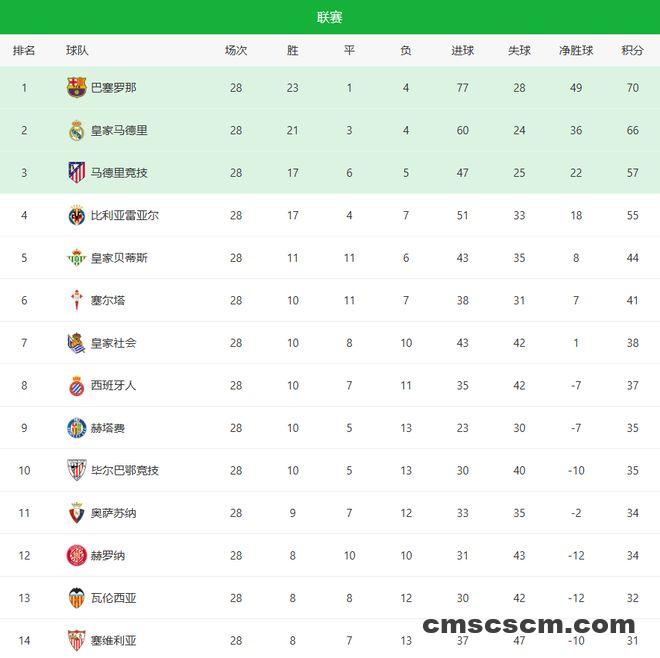Click the Barcelona club crest icon
660x658 pixels.
76,88
